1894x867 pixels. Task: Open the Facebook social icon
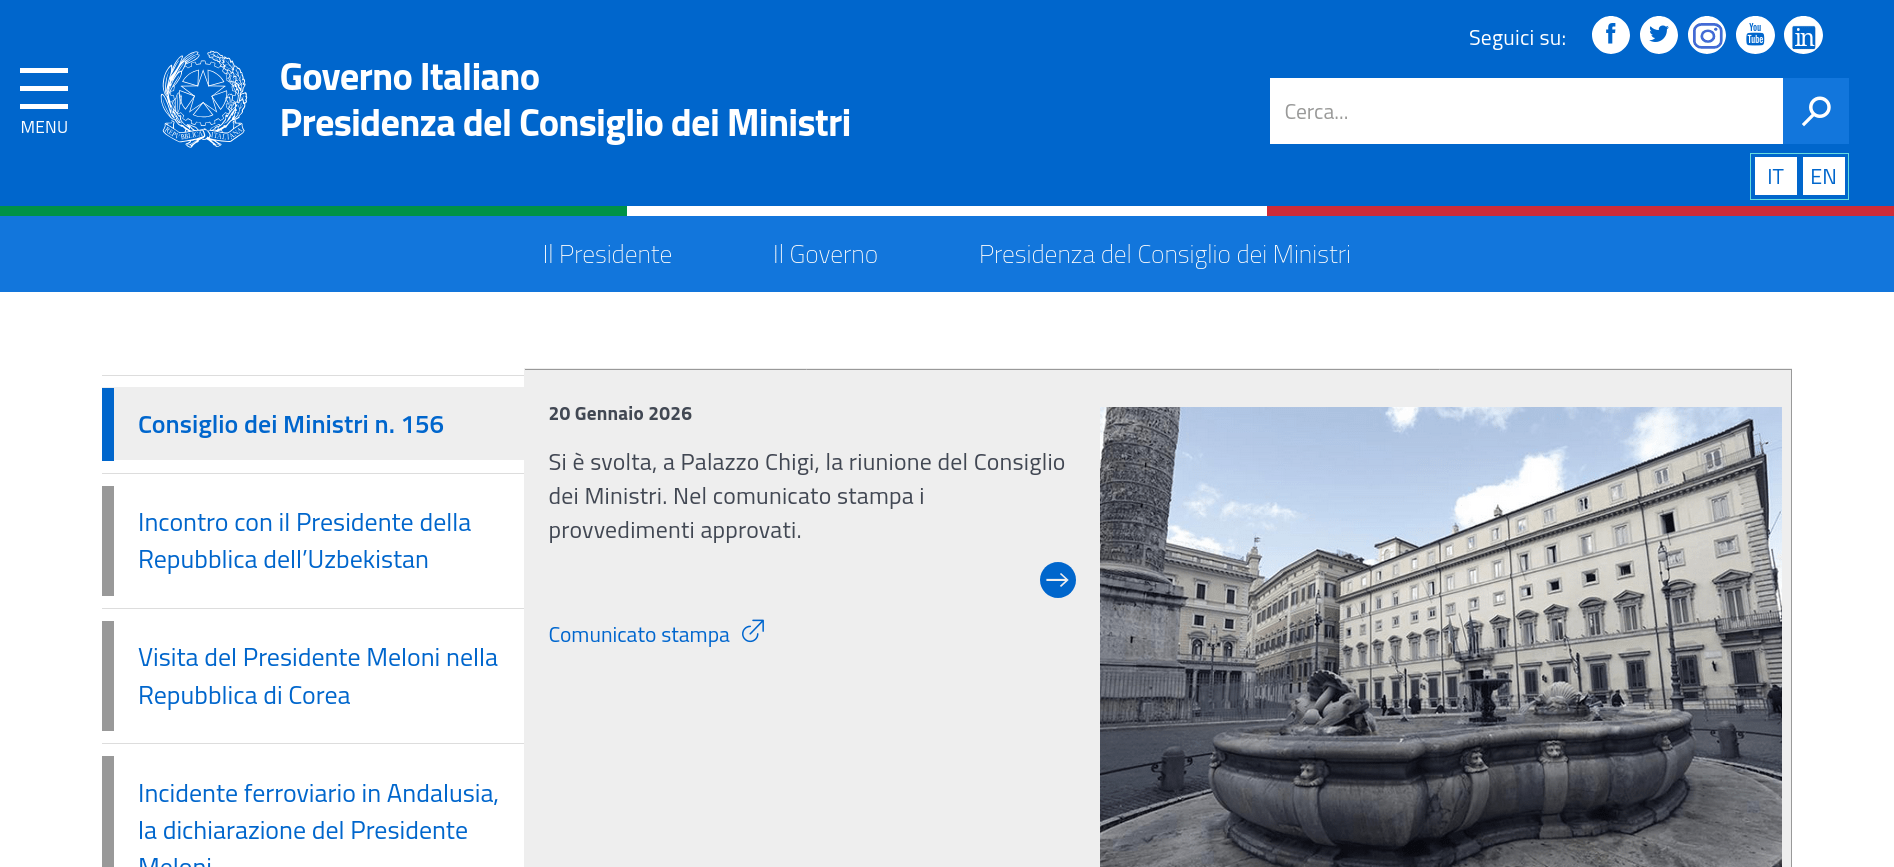(x=1610, y=36)
